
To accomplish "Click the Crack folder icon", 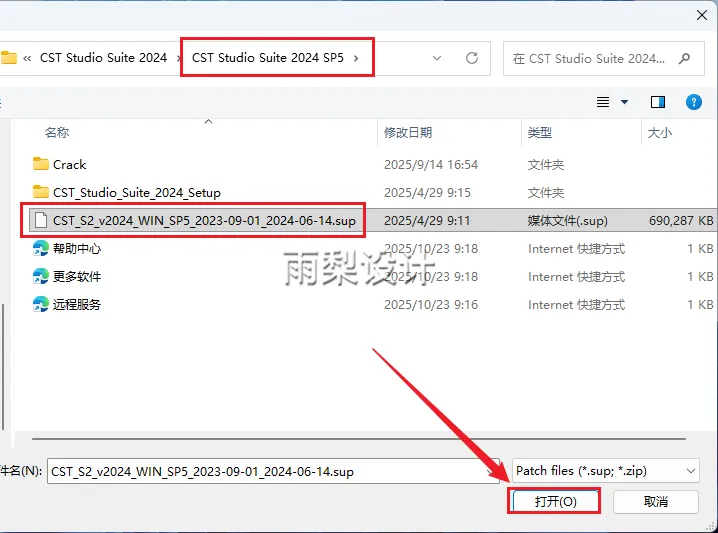I will tap(40, 163).
